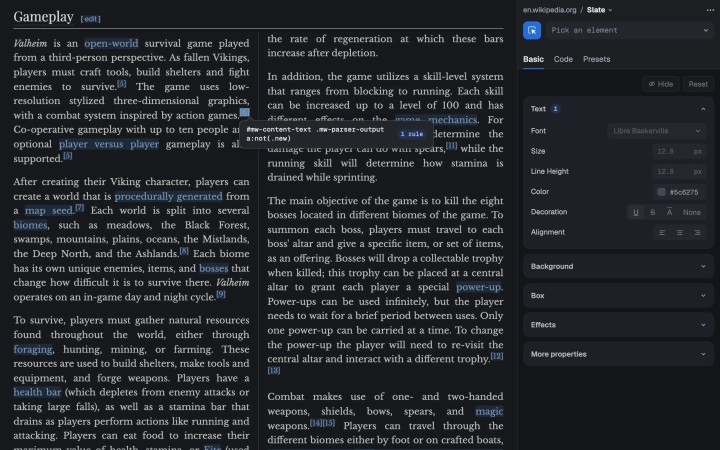Click the Hide button
This screenshot has width=720, height=450.
click(x=661, y=84)
